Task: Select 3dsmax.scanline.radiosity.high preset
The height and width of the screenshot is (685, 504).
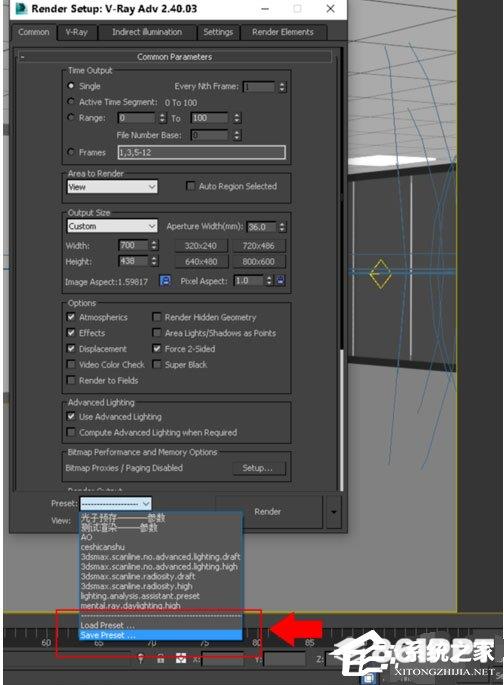Action: [x=161, y=586]
